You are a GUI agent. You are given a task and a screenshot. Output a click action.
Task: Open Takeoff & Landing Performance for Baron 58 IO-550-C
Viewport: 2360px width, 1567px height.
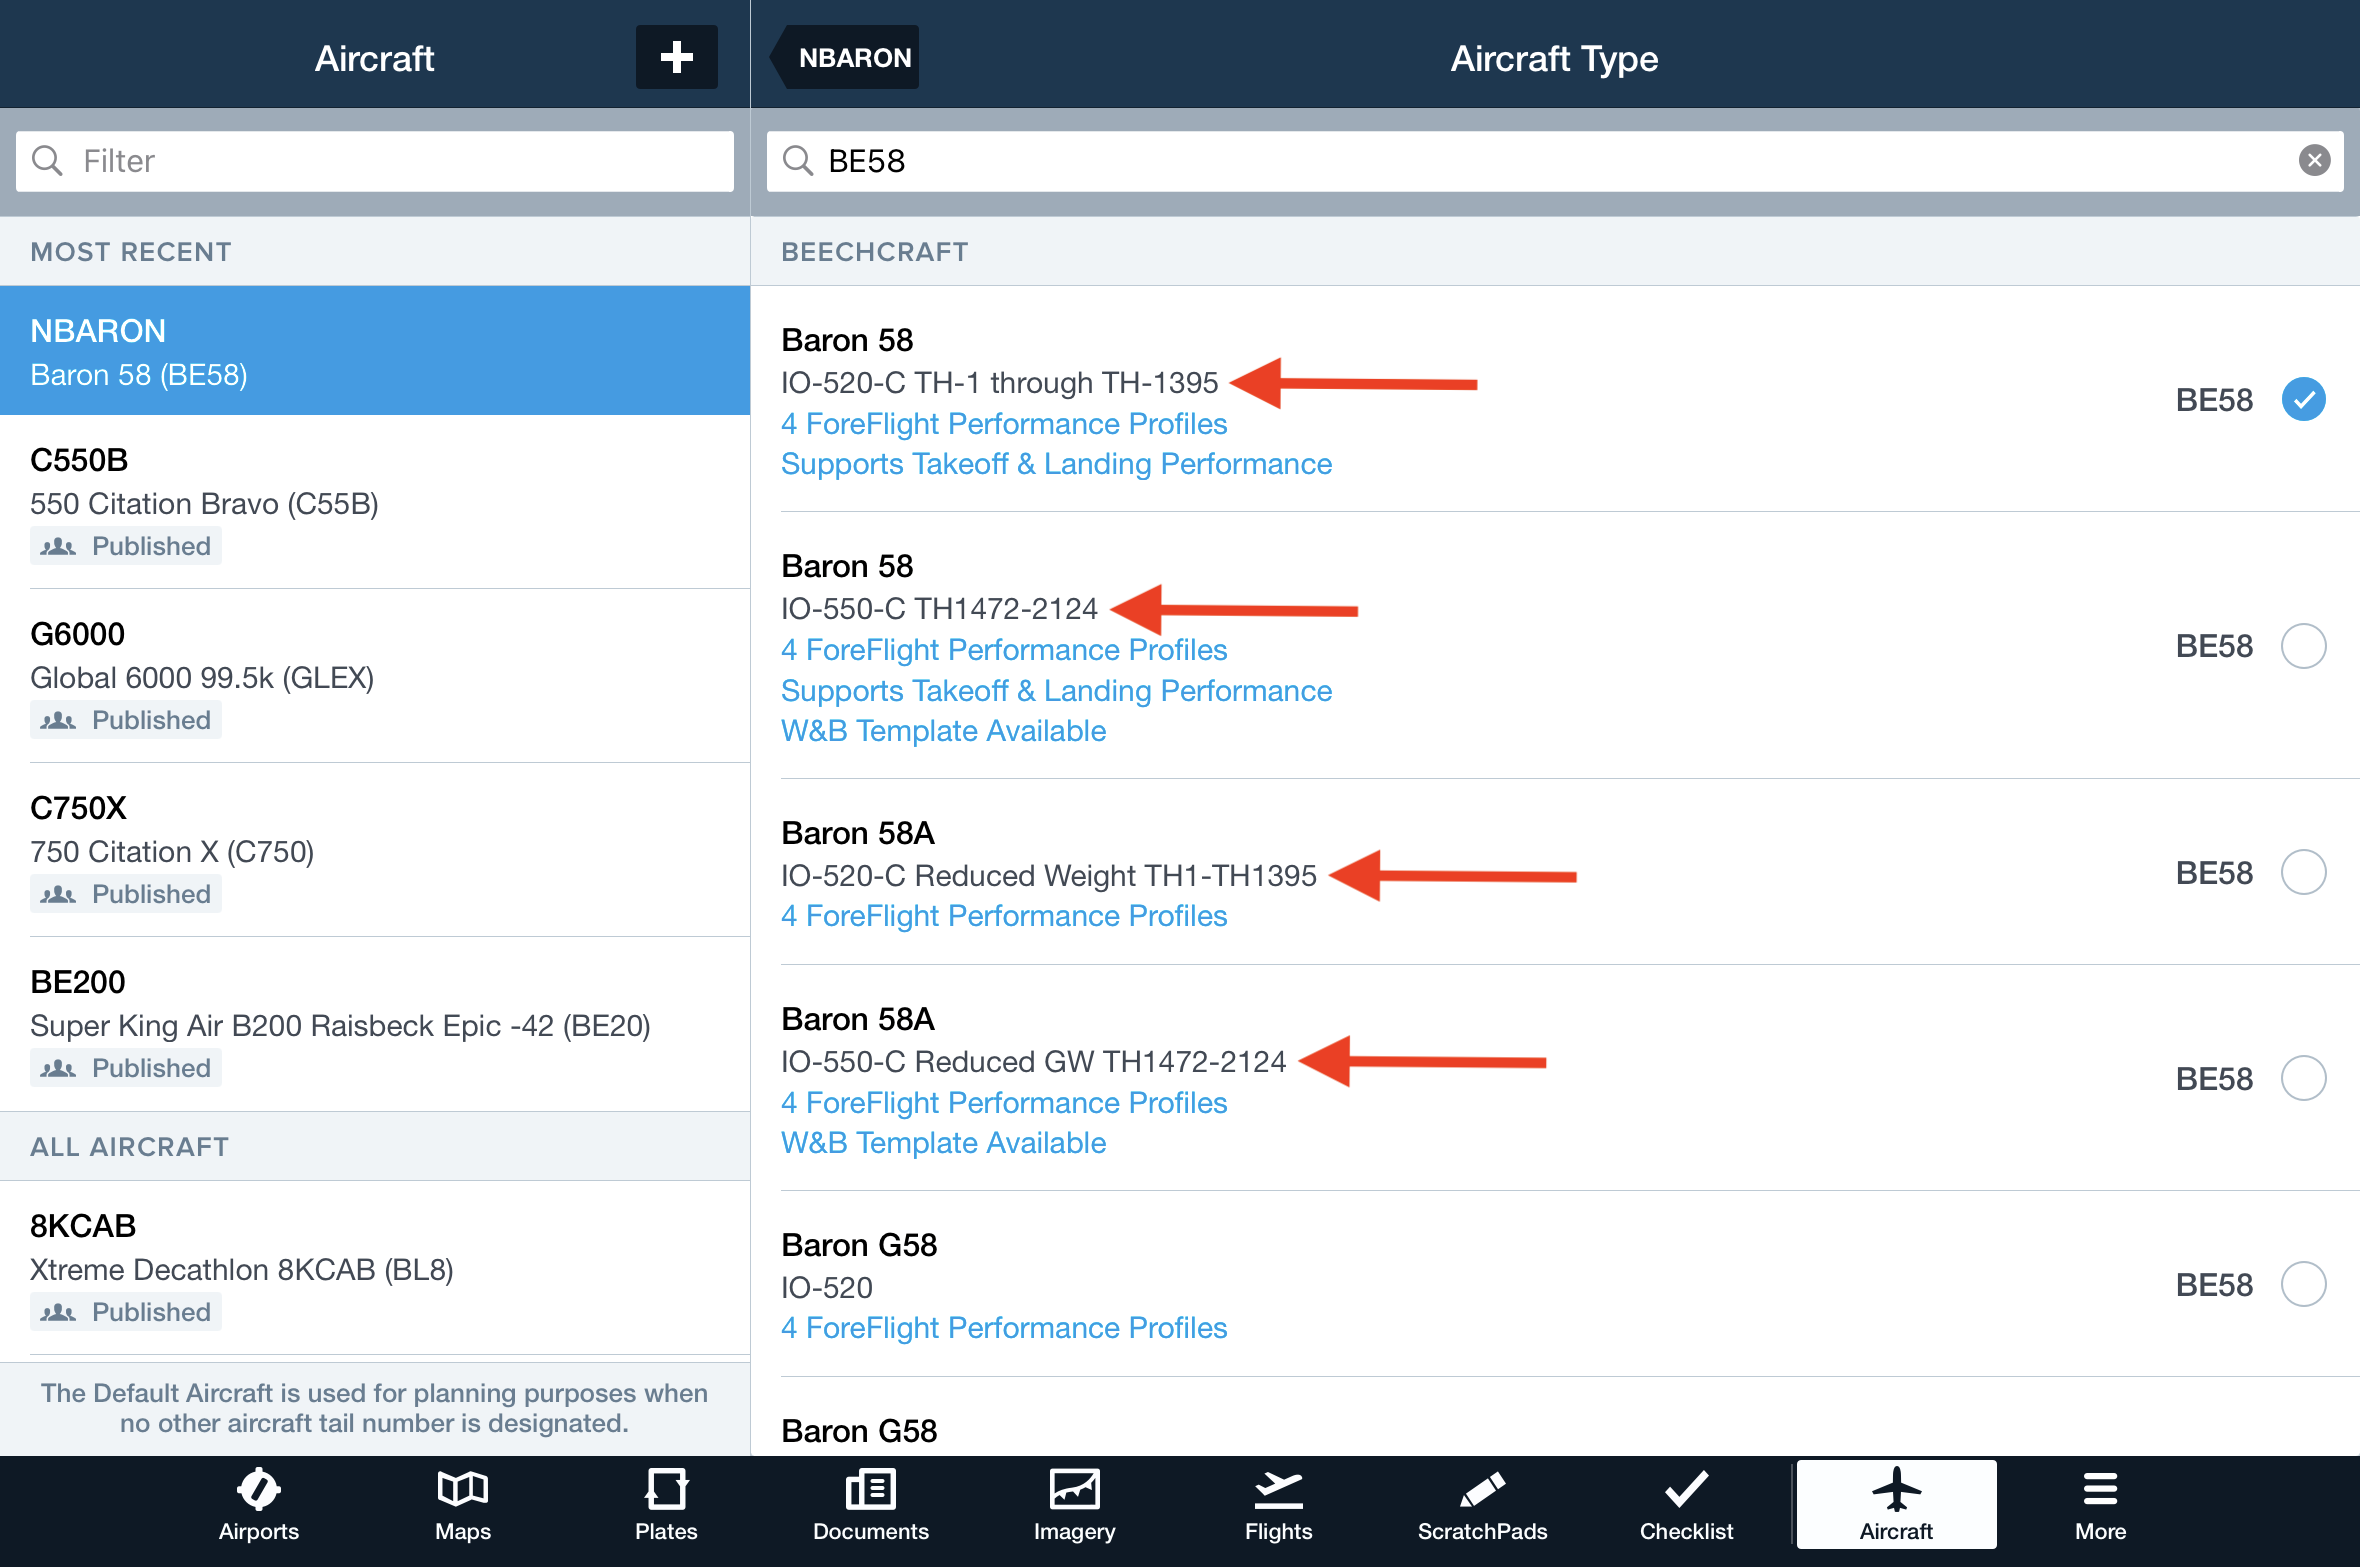click(1056, 691)
